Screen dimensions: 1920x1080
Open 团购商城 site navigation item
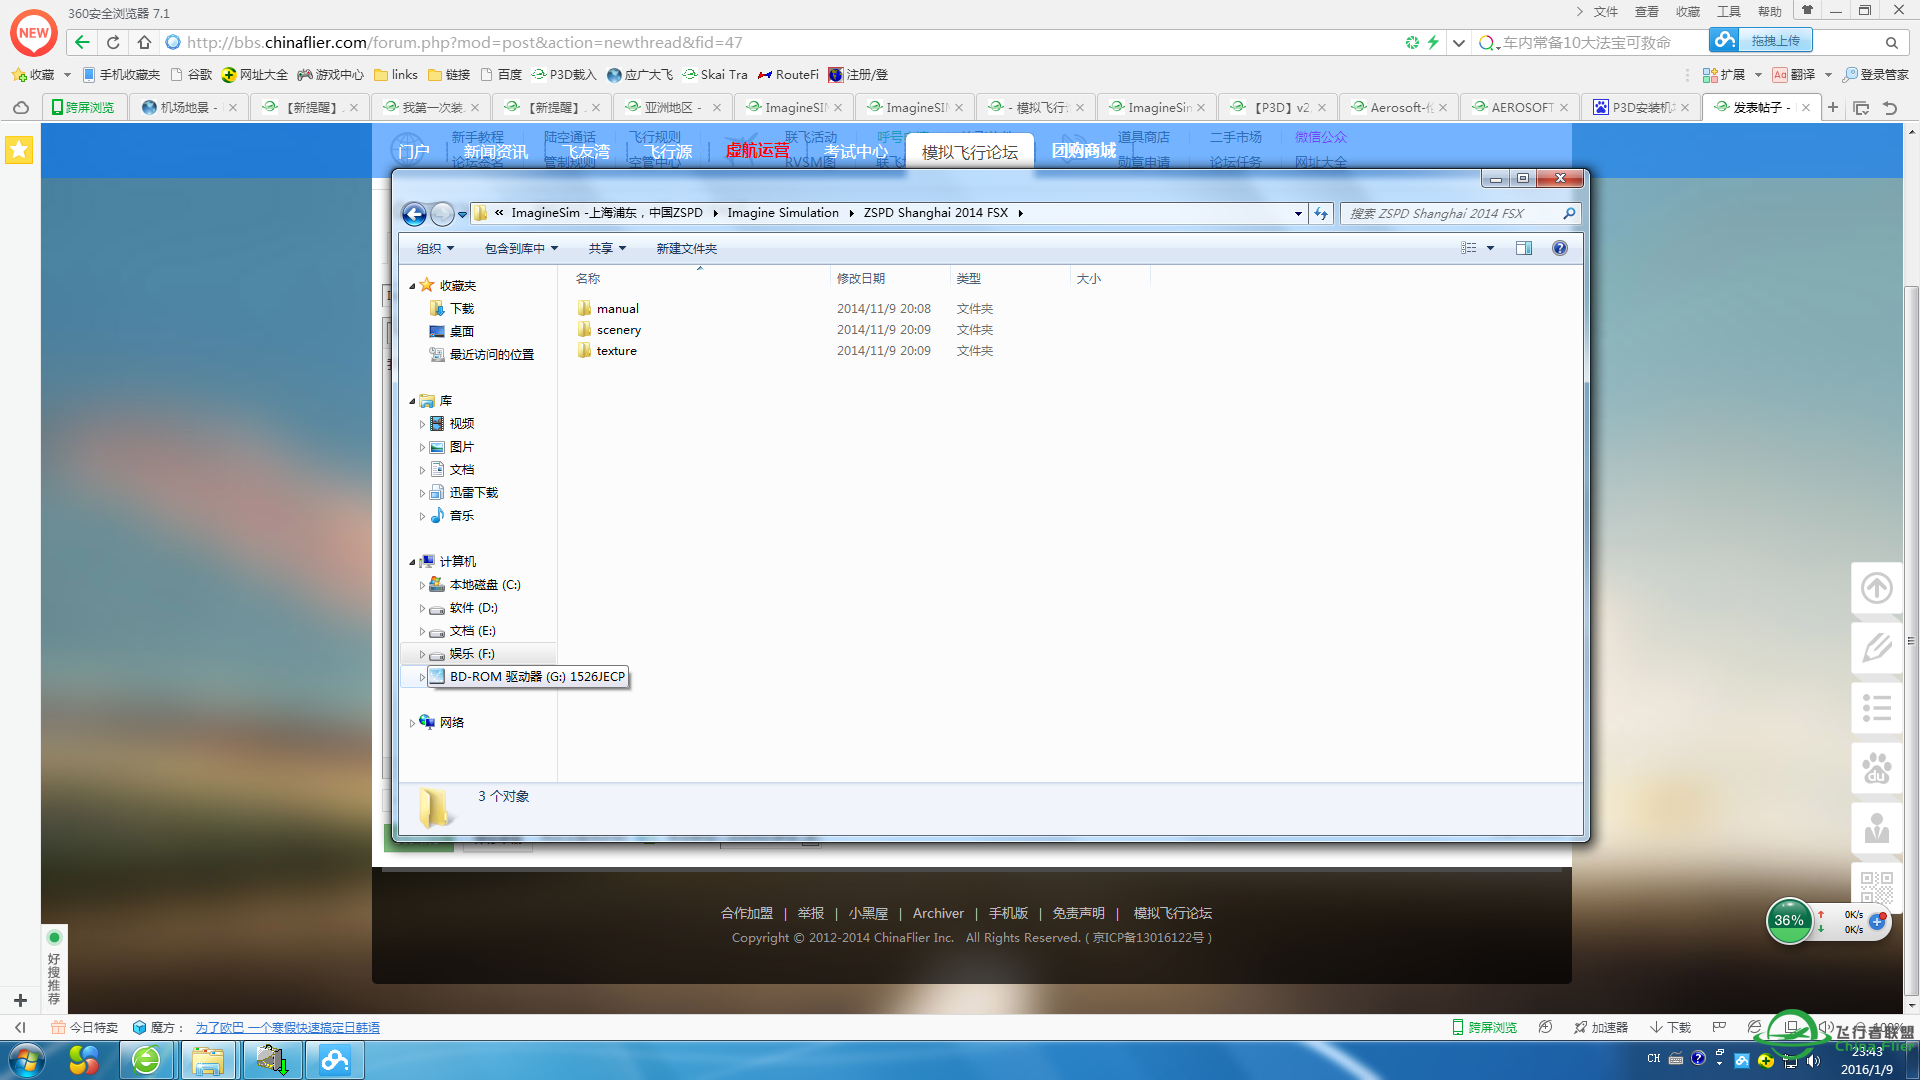1083,151
